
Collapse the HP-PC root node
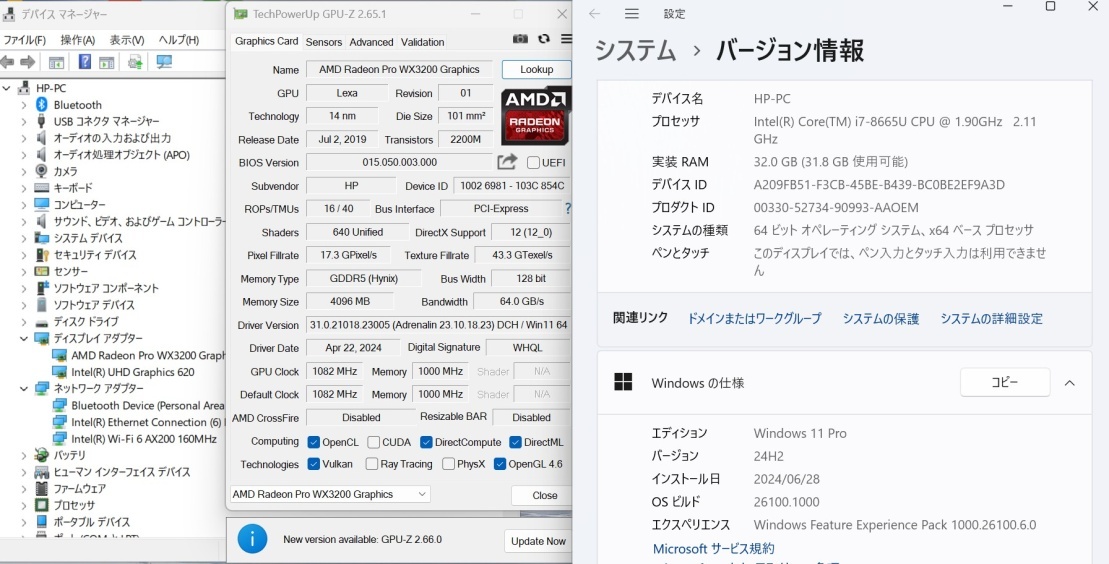coord(6,88)
